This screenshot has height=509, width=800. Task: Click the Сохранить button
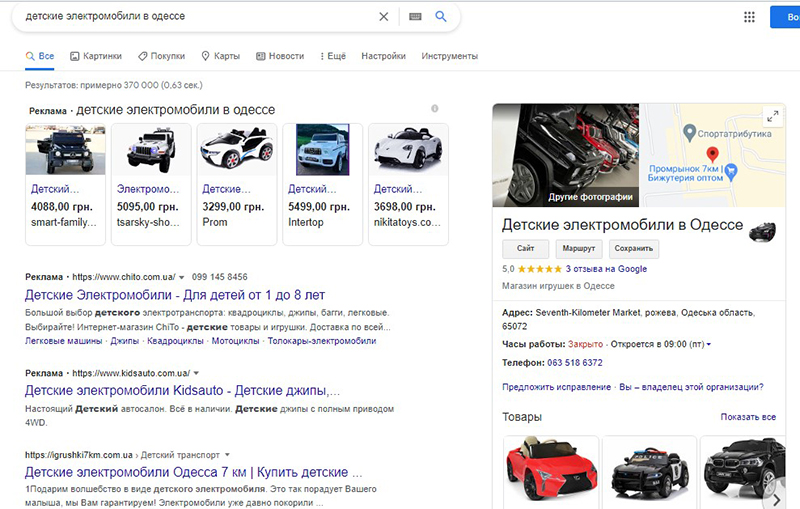(x=634, y=248)
